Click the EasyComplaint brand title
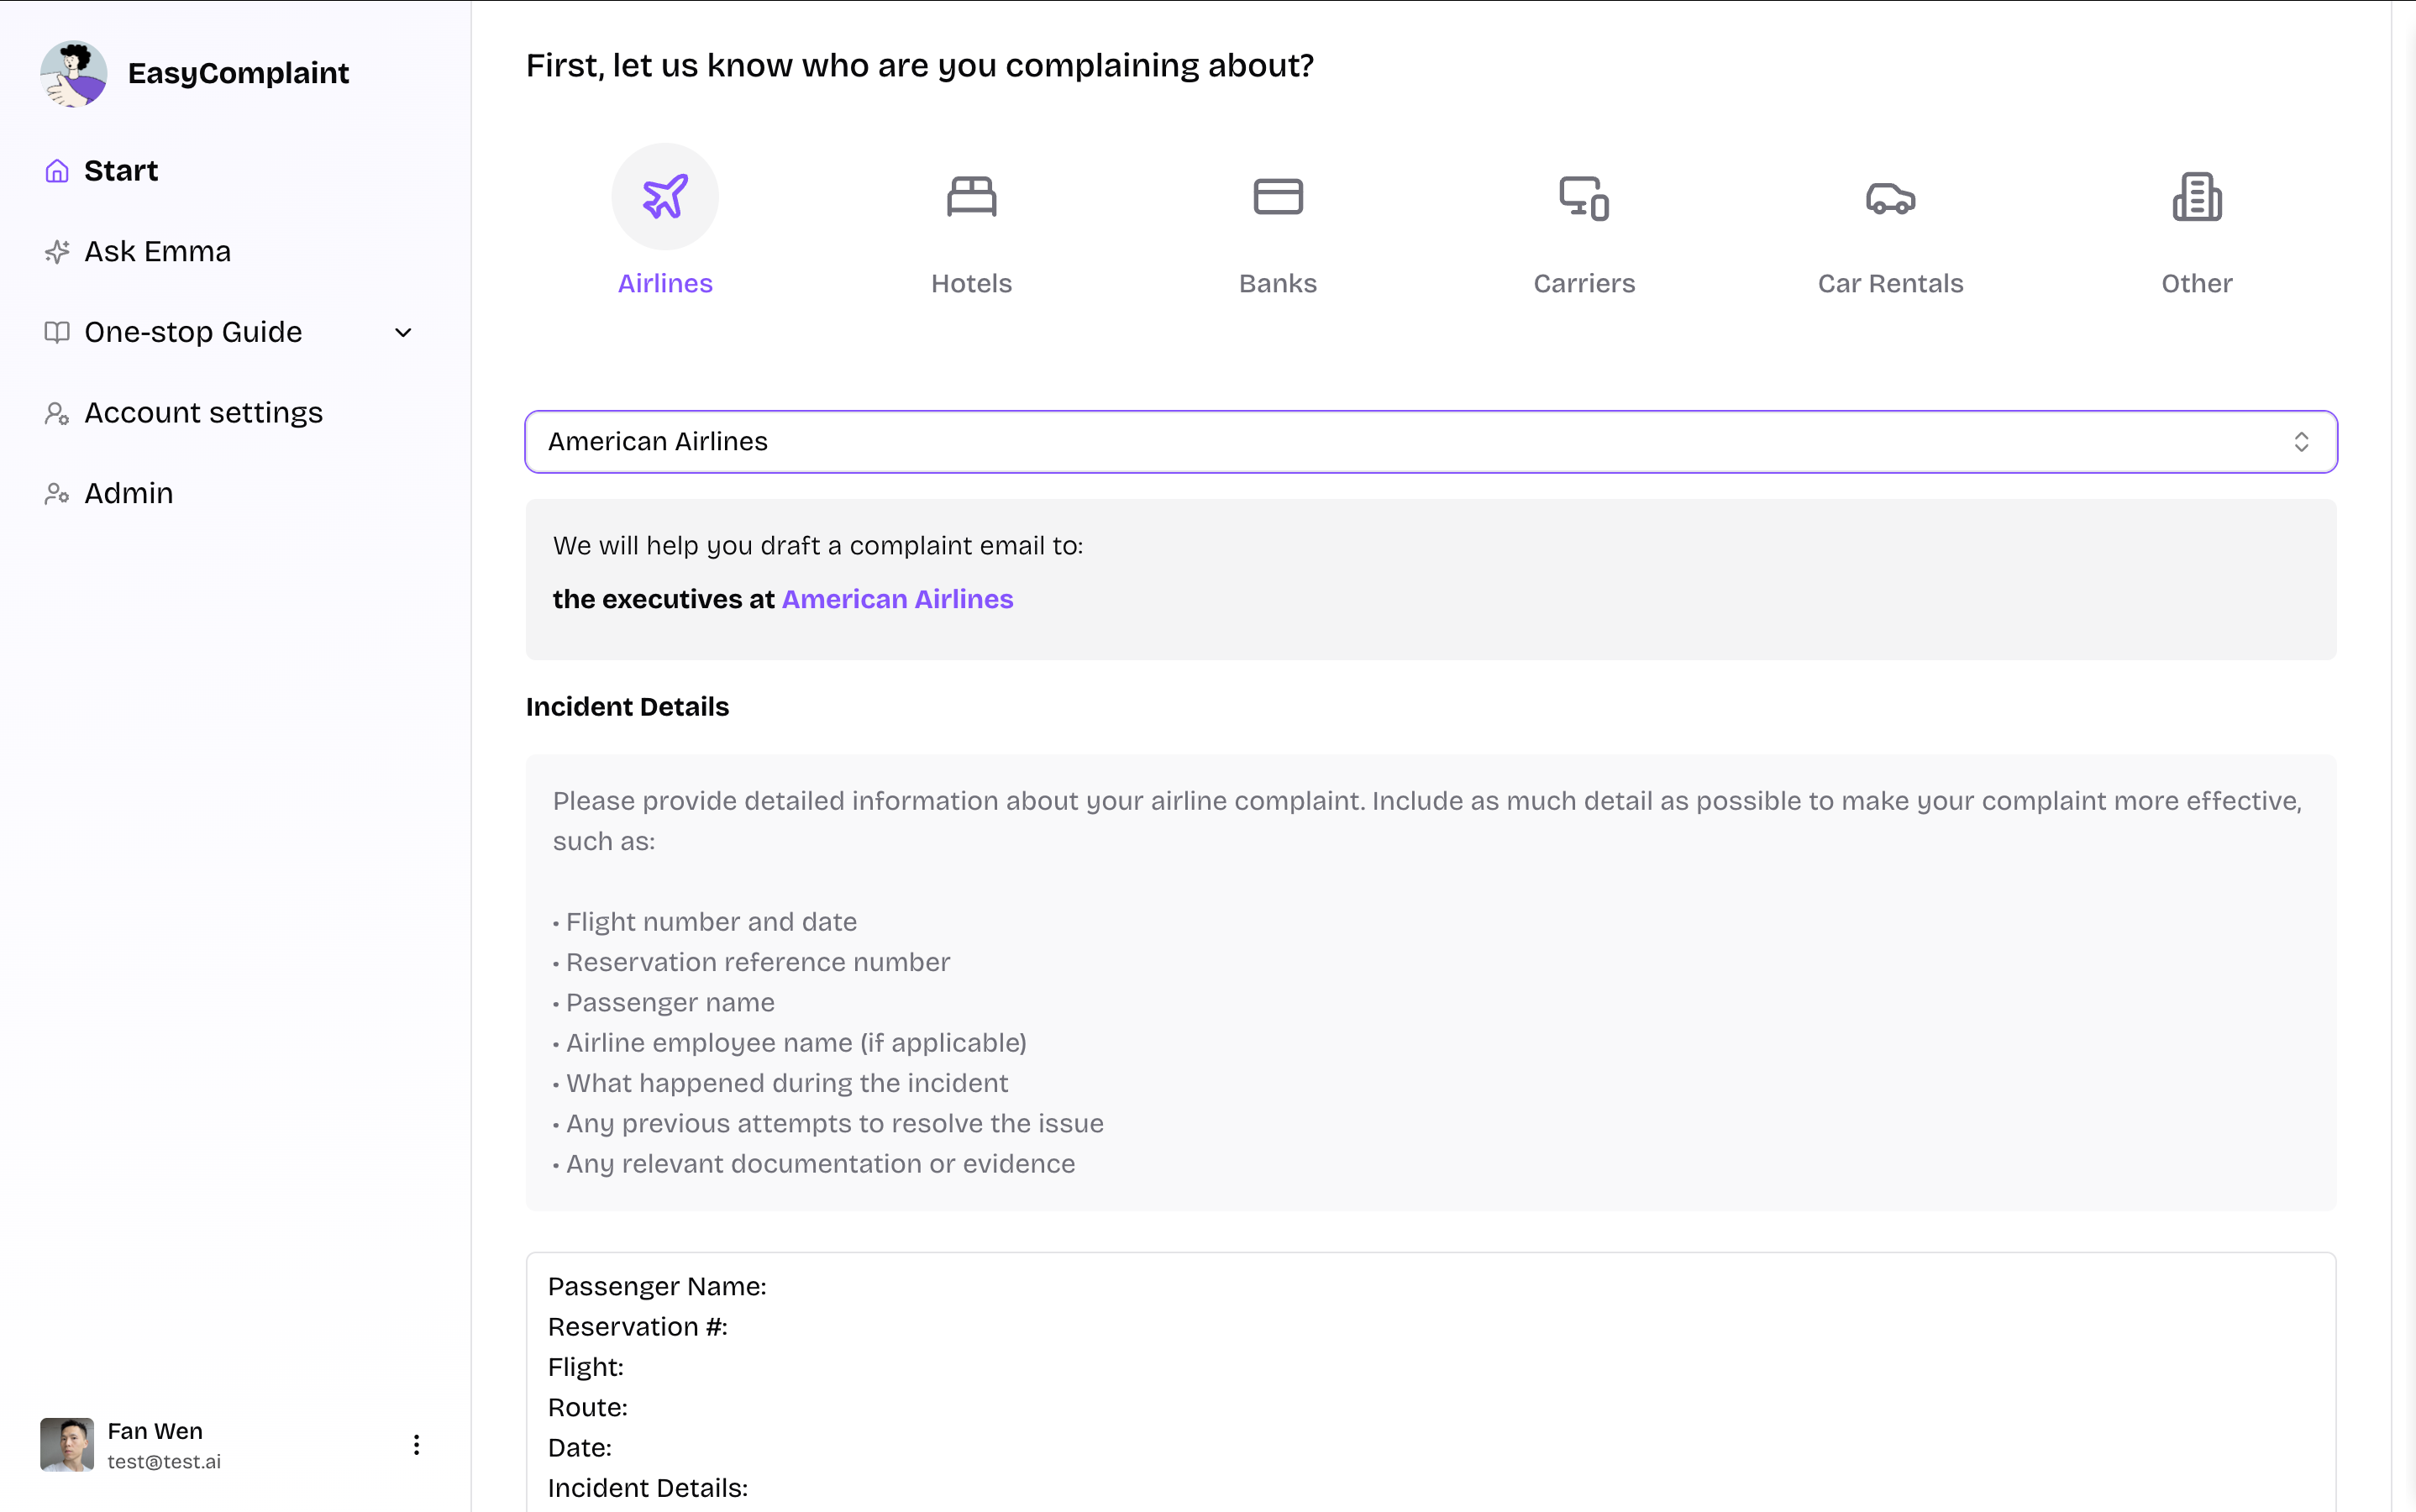2416x1512 pixels. (238, 73)
